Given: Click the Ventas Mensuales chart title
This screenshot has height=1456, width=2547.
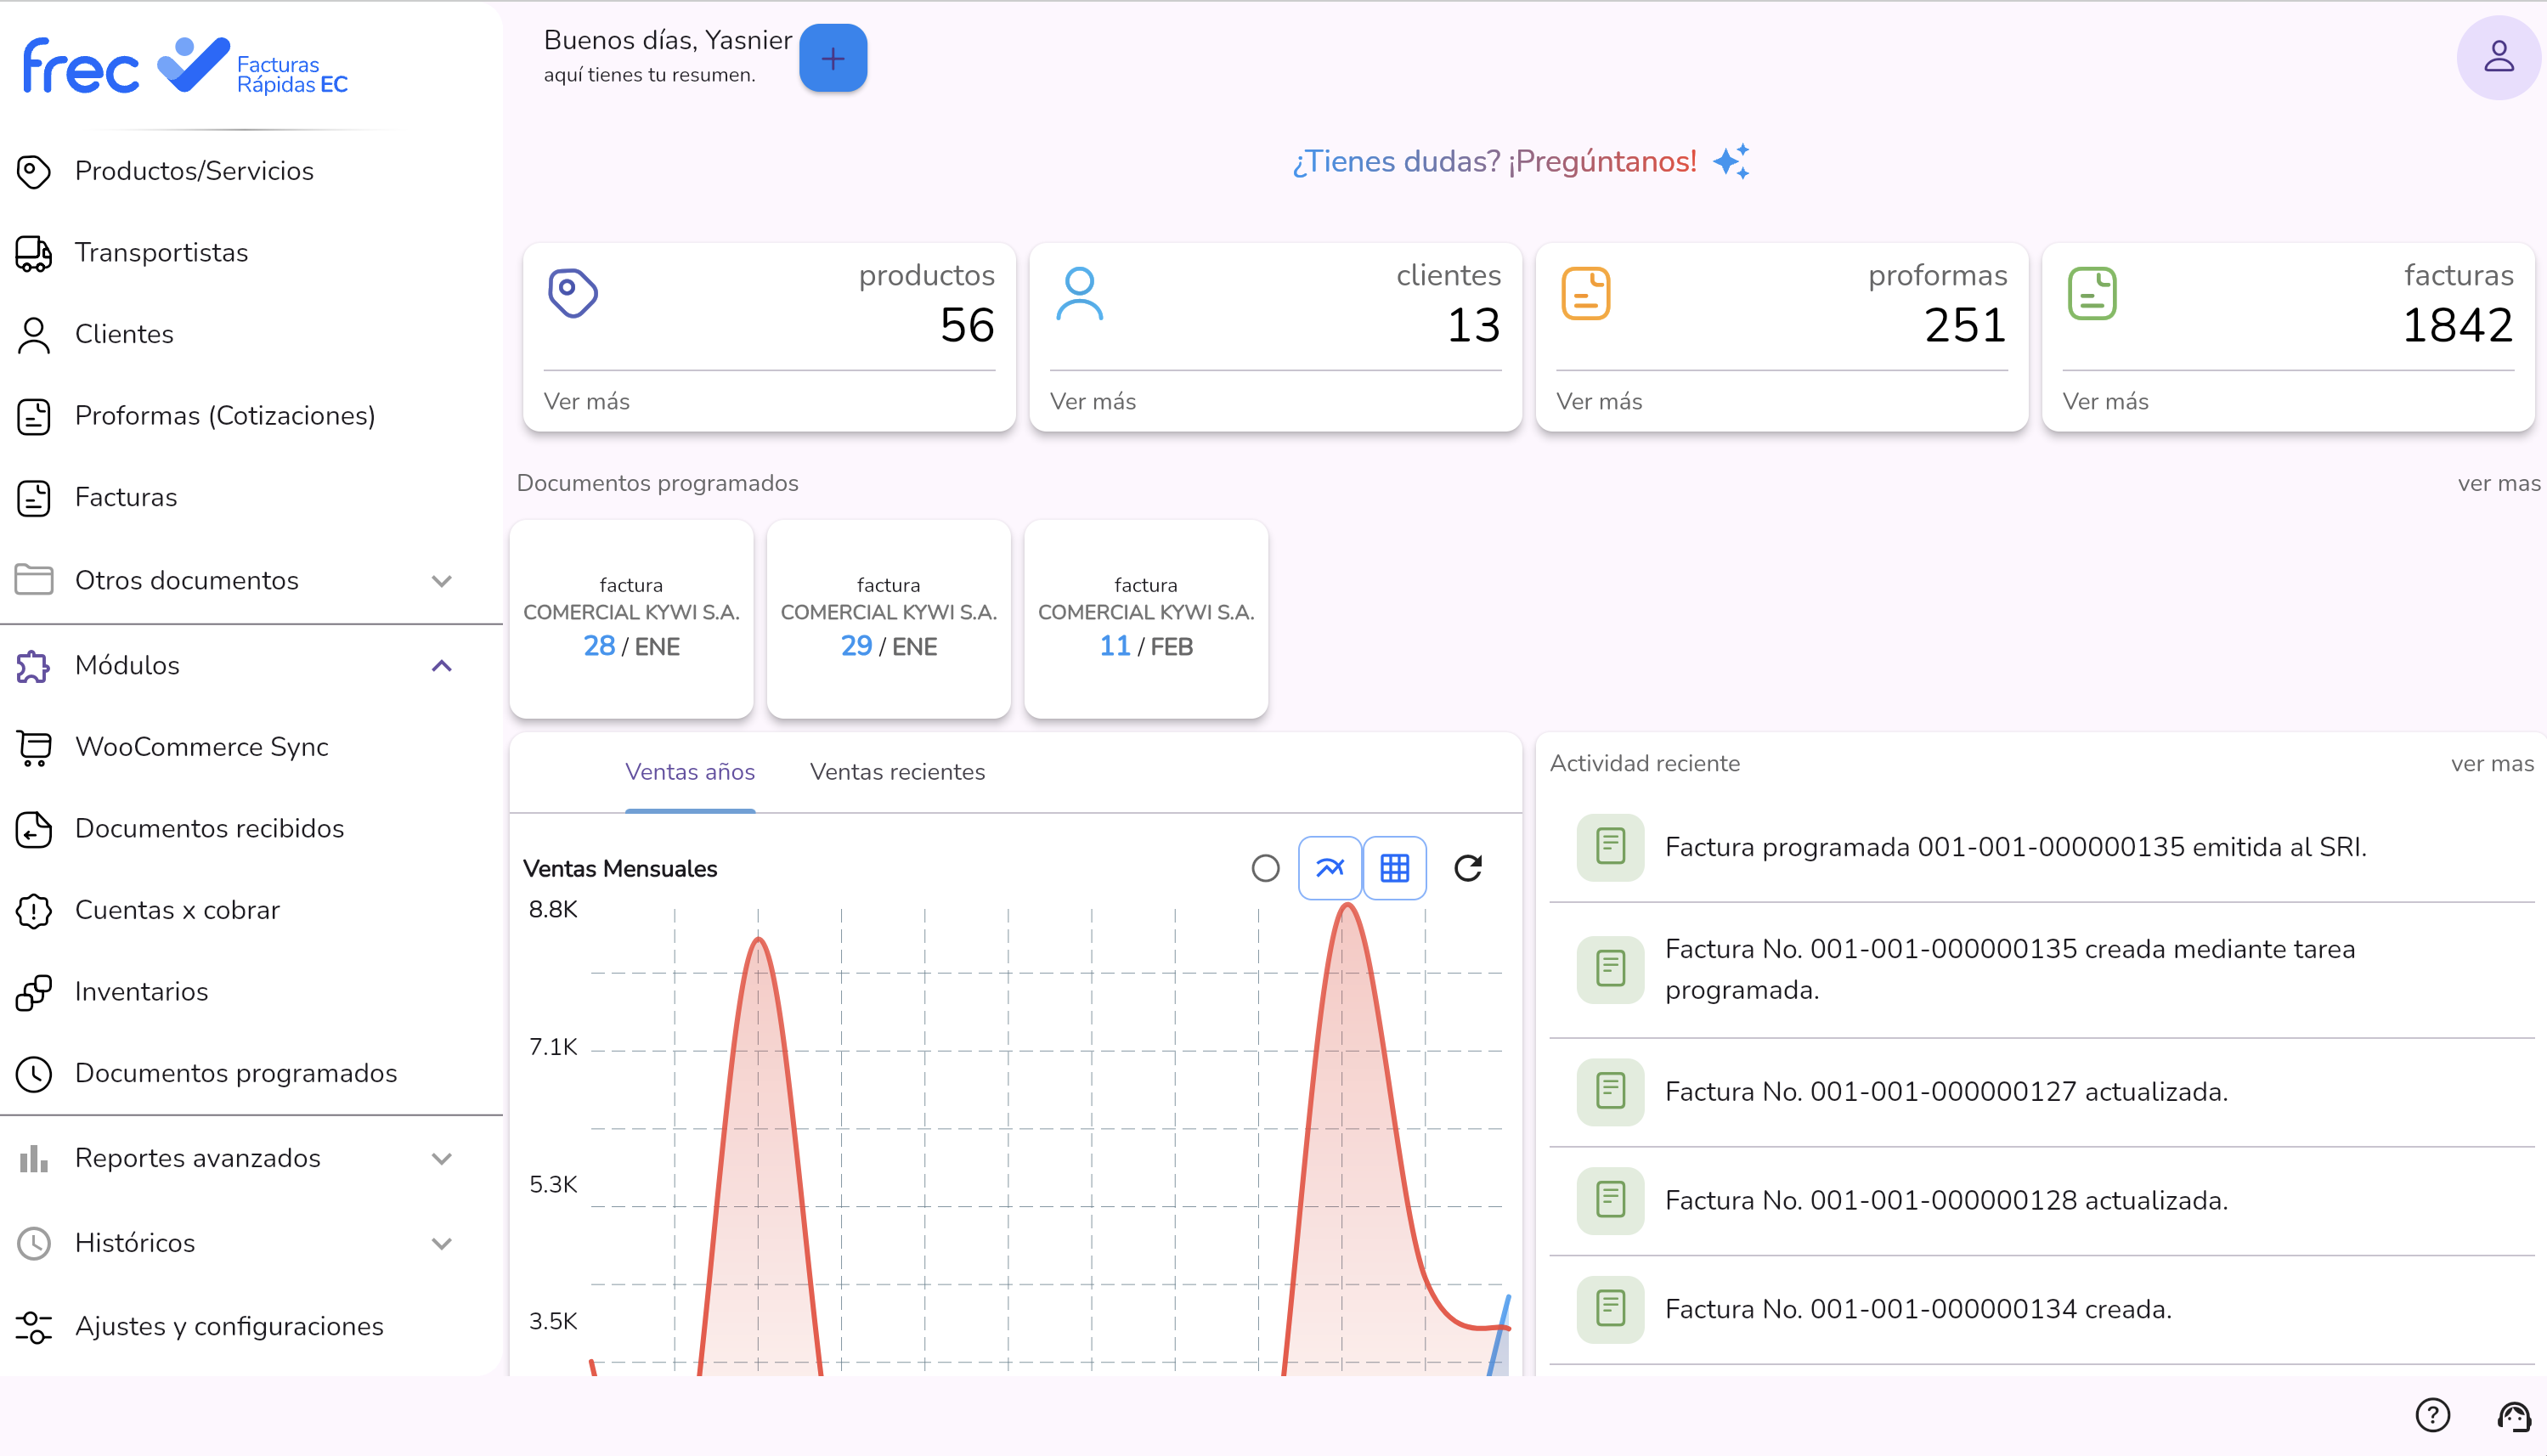Looking at the screenshot, I should pos(620,869).
